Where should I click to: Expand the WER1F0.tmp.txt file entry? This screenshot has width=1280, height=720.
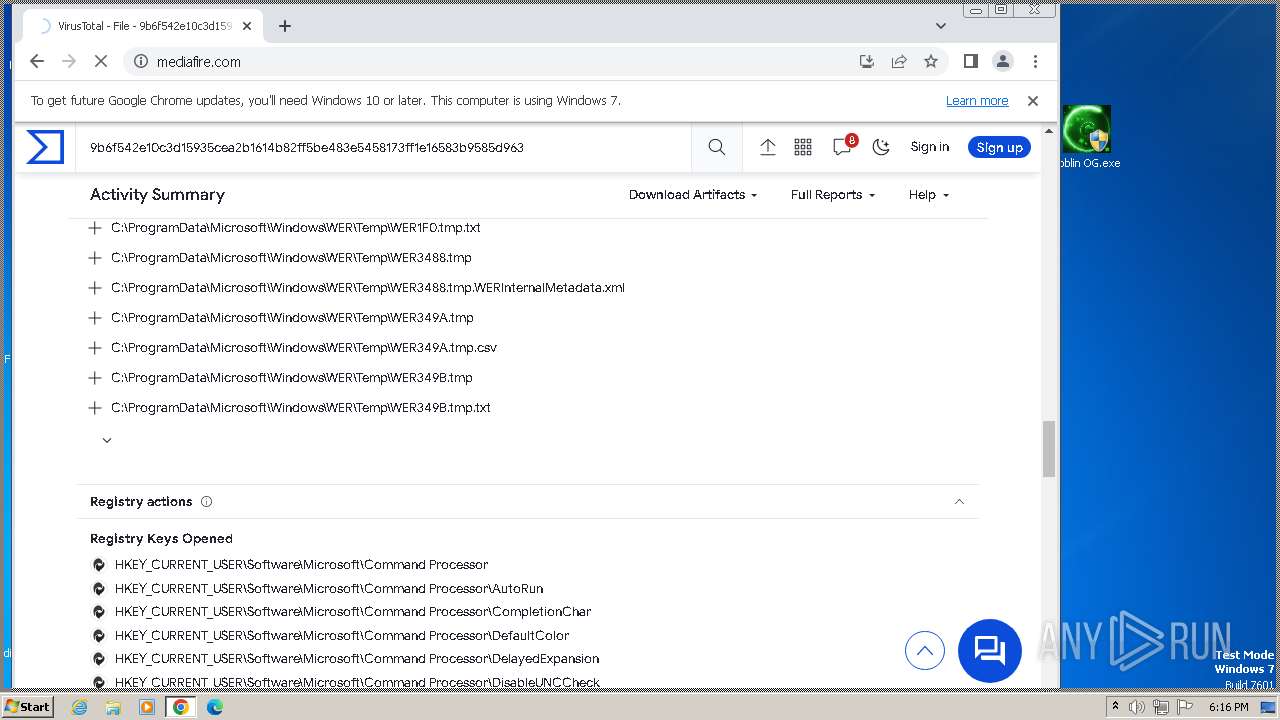point(95,228)
